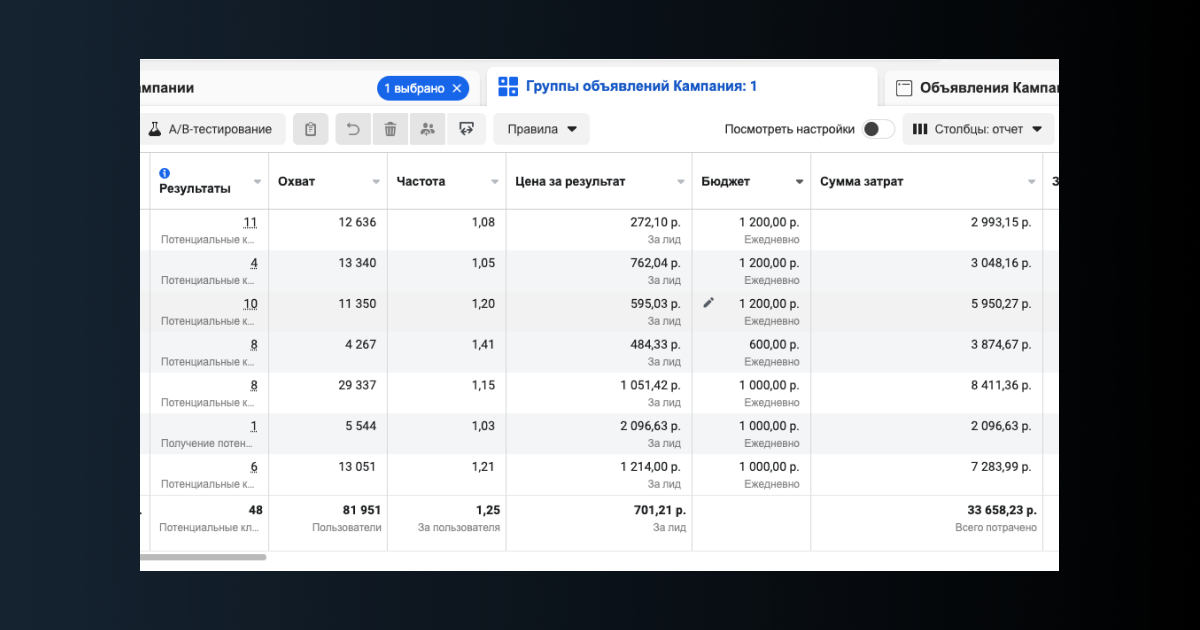Open Столбцы: отчет dropdown
This screenshot has width=1200, height=630.
[978, 129]
